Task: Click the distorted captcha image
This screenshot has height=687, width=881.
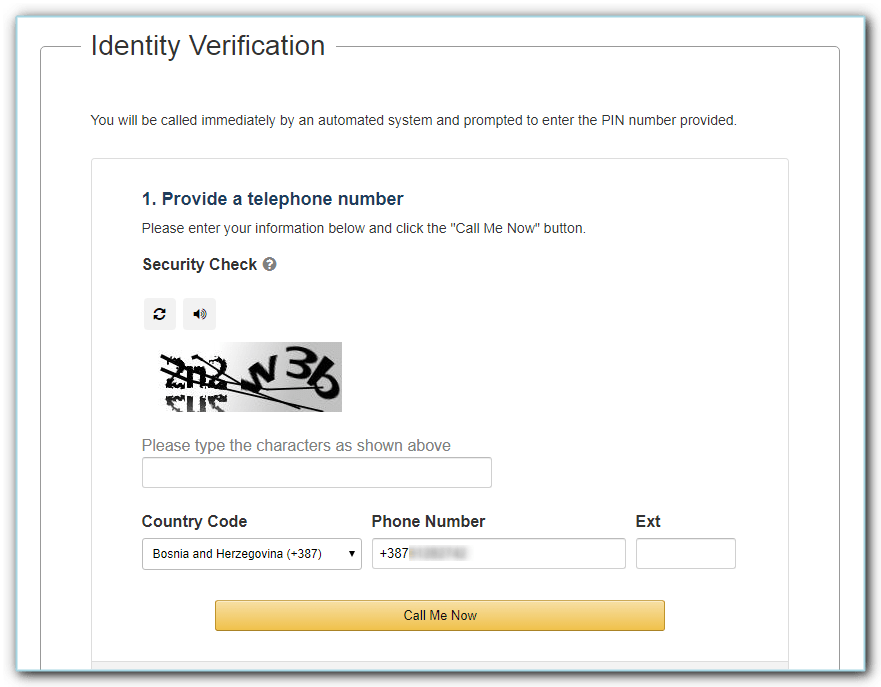Action: 242,377
